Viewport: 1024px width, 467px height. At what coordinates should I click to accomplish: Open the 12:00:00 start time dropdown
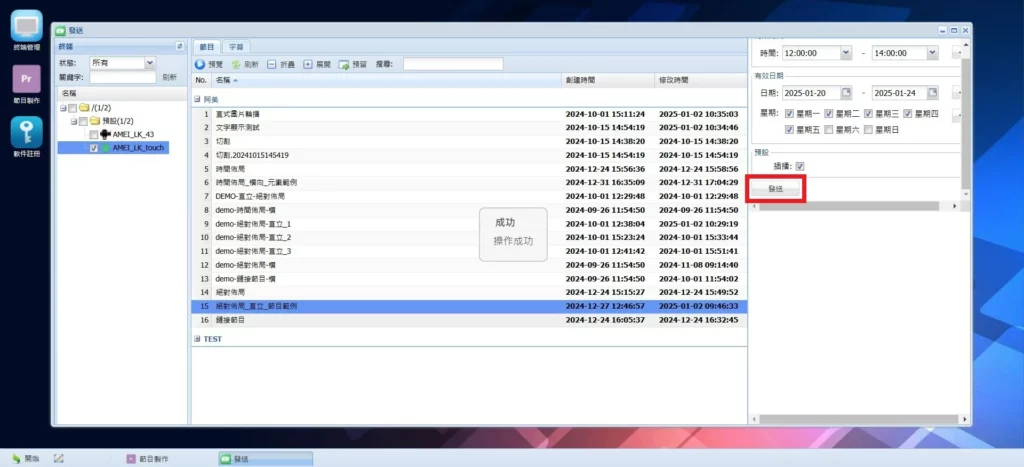click(x=846, y=52)
